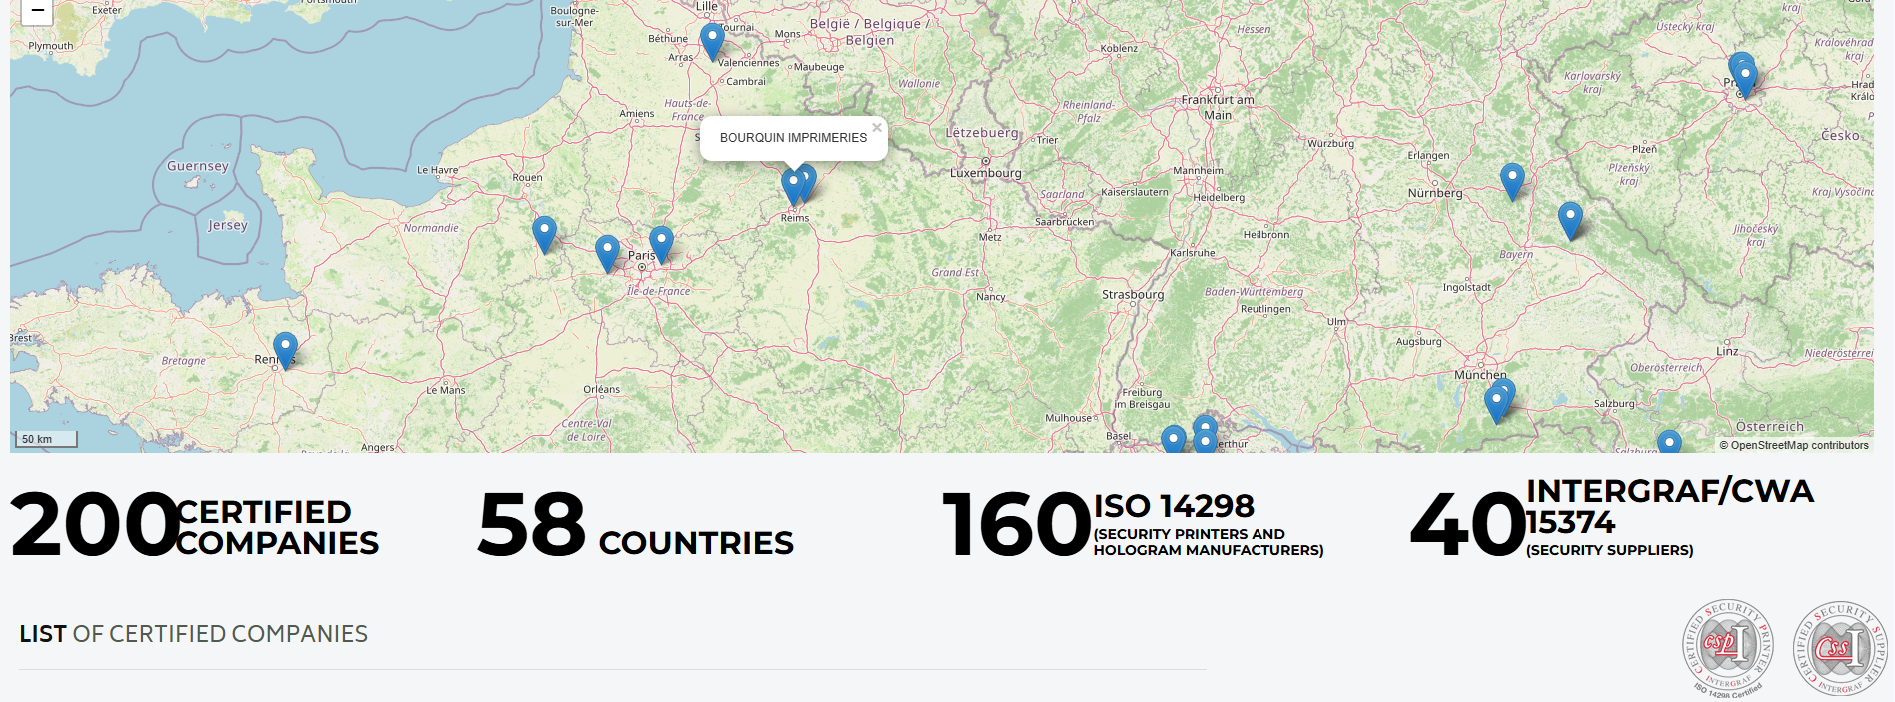Click the BOURQUIN IMPRIMERIES popup text
The height and width of the screenshot is (702, 1895).
(x=793, y=138)
